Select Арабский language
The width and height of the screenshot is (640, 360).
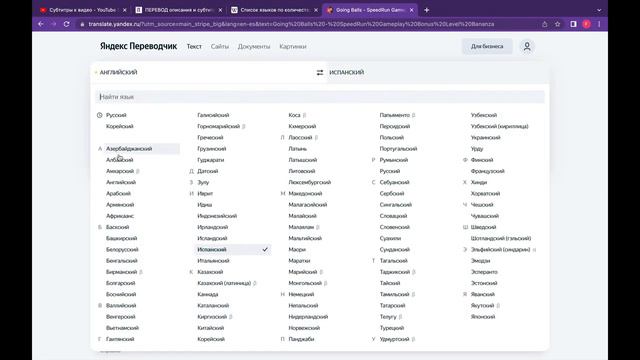tap(118, 193)
